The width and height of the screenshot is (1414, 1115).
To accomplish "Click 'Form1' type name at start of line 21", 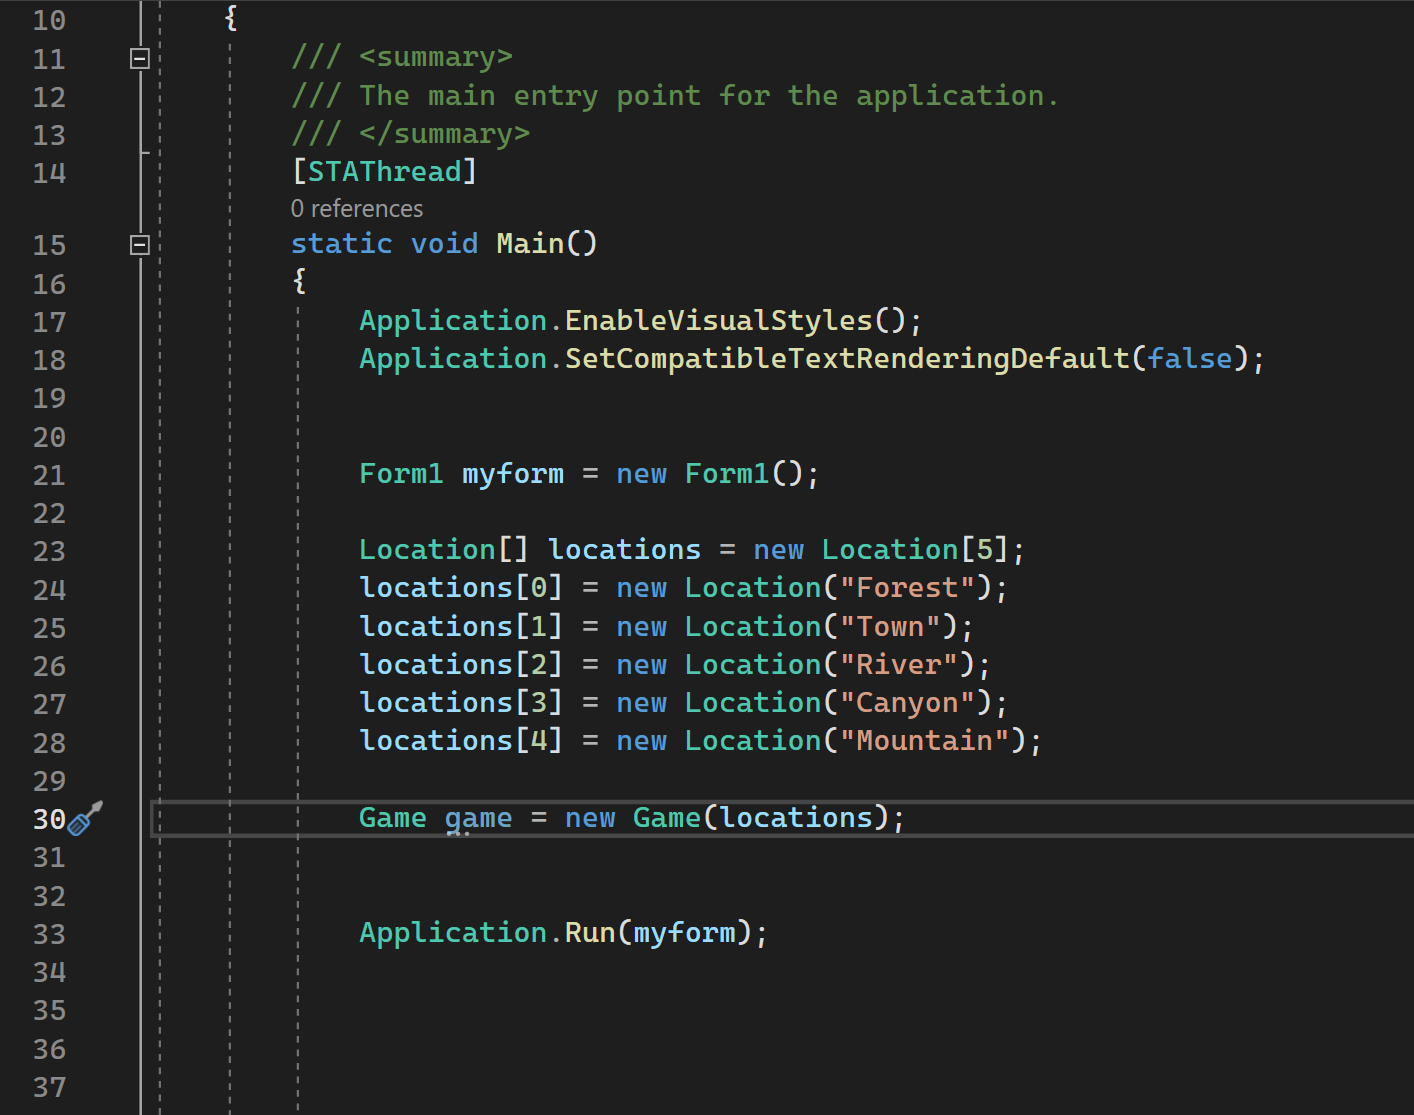I will [401, 474].
